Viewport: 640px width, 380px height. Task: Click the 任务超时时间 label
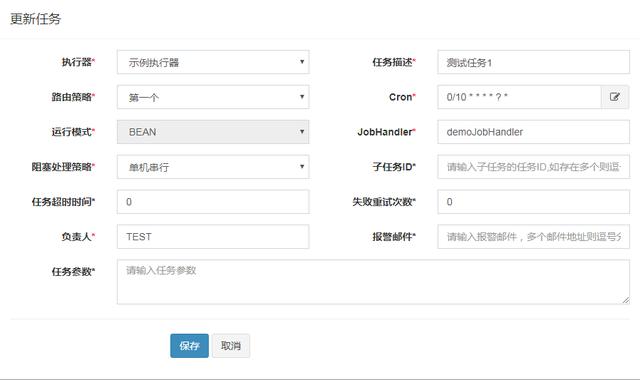[63, 202]
